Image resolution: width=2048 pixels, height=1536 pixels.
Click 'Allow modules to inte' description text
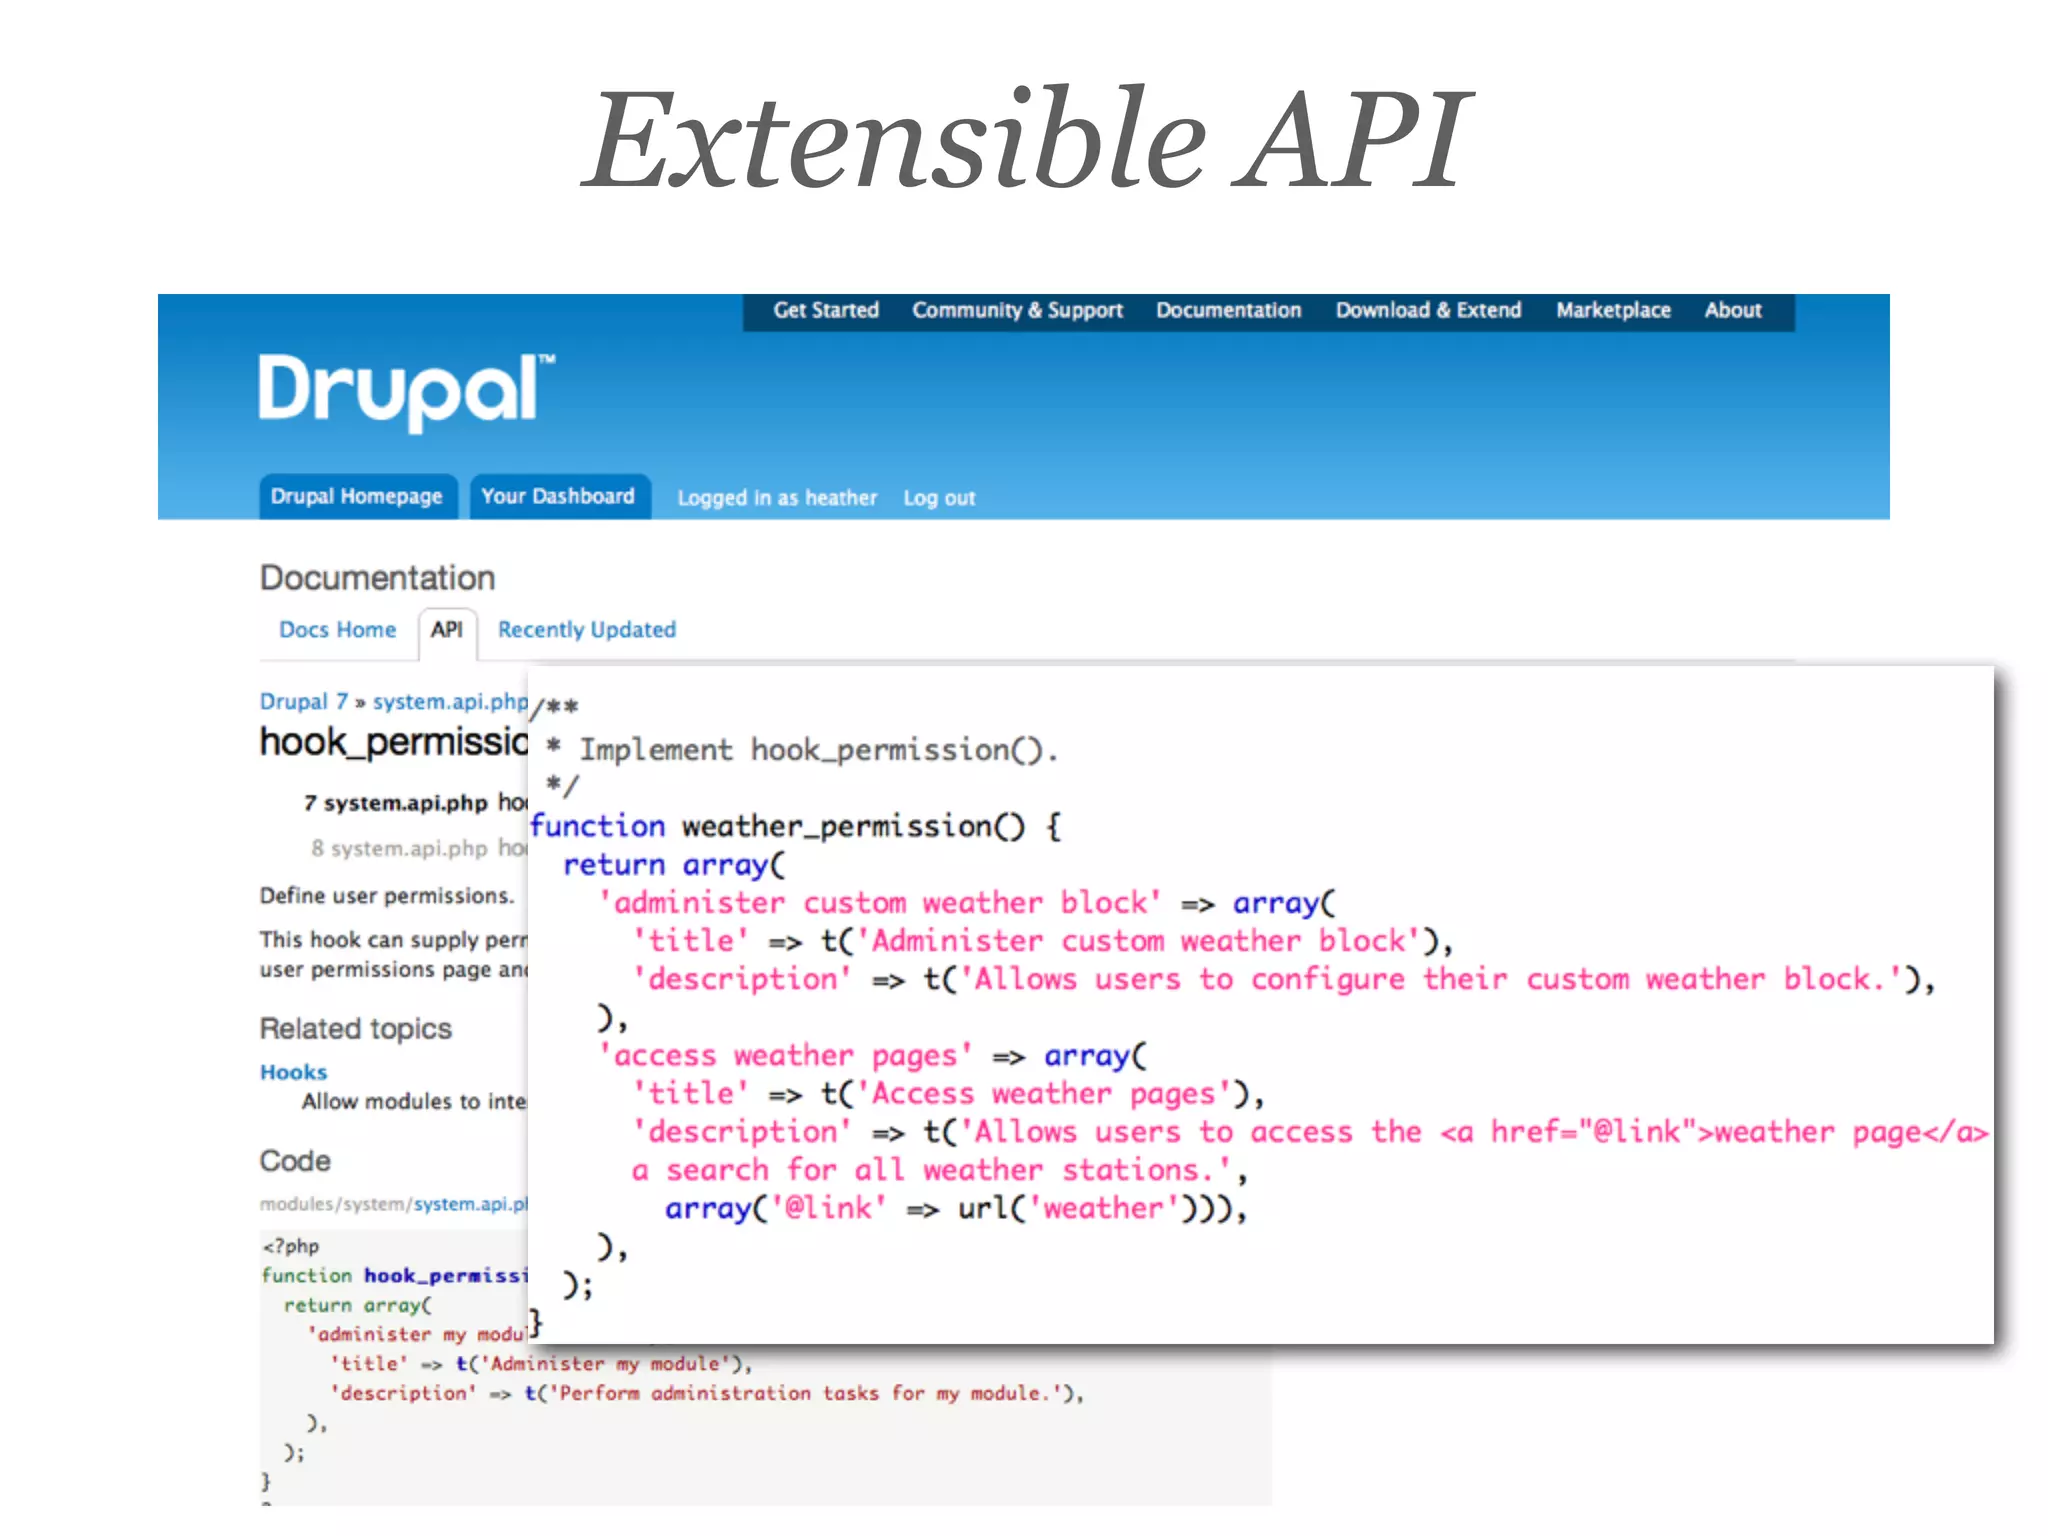pyautogui.click(x=414, y=1101)
